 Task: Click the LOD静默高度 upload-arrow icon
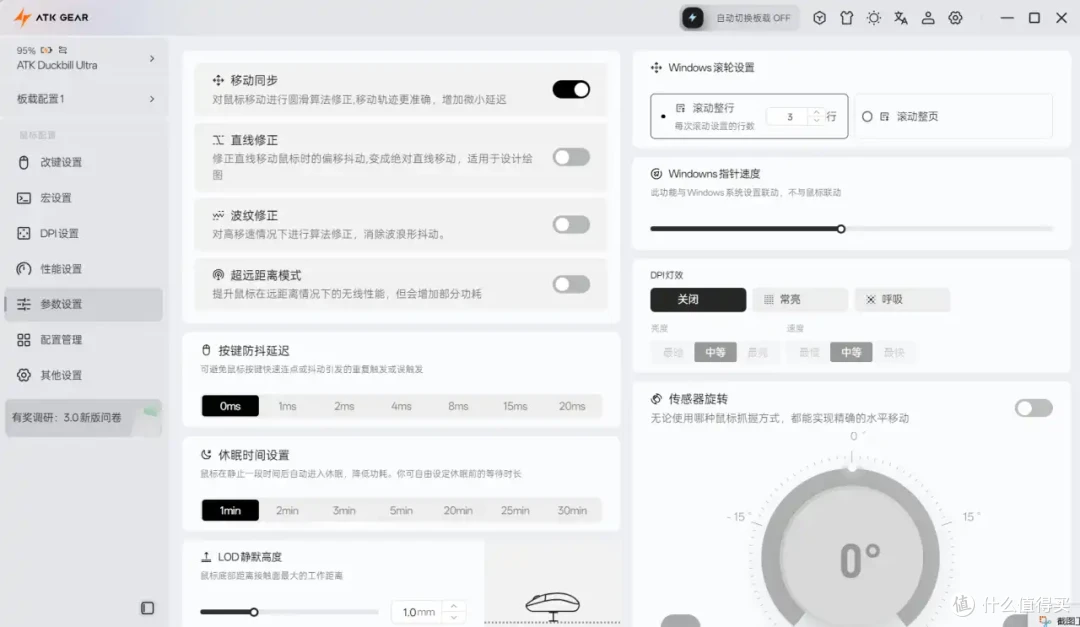click(x=206, y=557)
